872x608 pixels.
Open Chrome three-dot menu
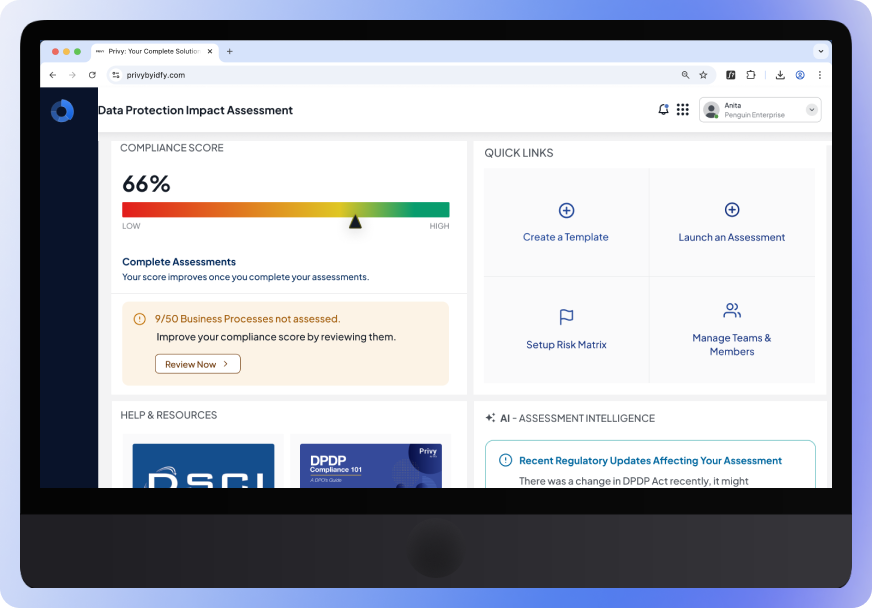click(820, 75)
